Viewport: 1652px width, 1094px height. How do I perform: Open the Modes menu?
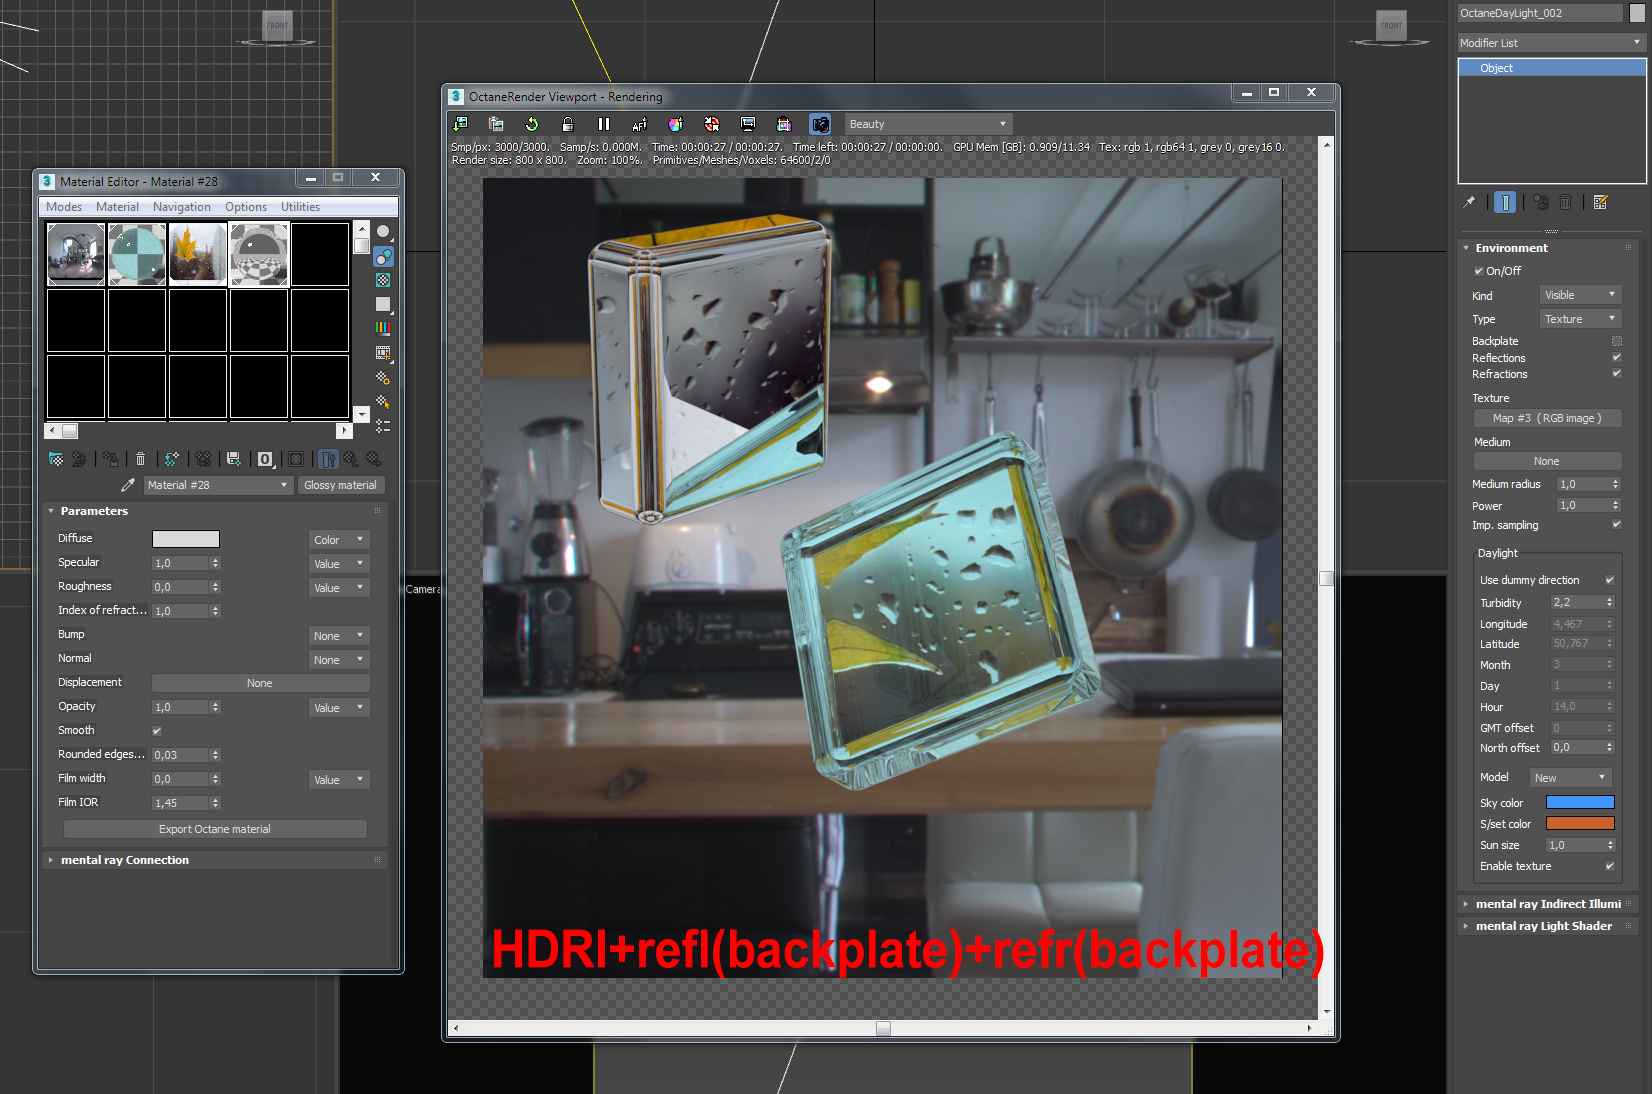click(64, 207)
